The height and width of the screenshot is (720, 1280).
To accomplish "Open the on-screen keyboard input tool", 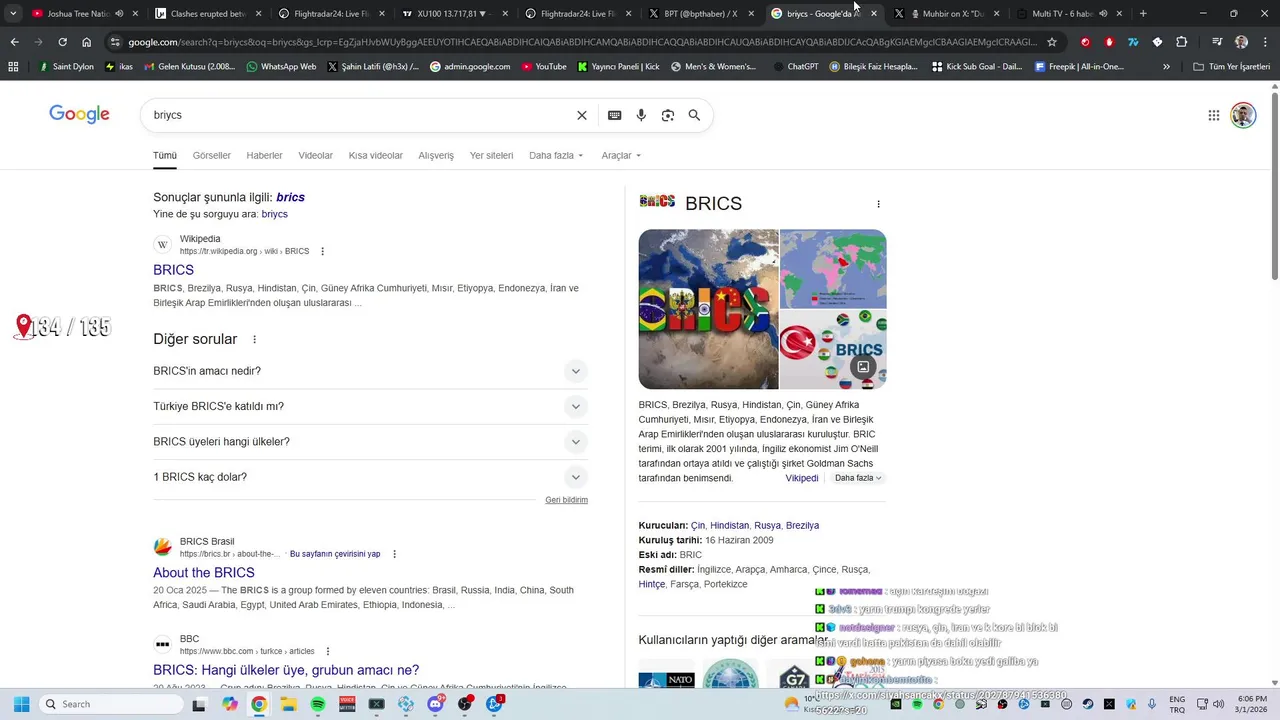I will click(614, 115).
